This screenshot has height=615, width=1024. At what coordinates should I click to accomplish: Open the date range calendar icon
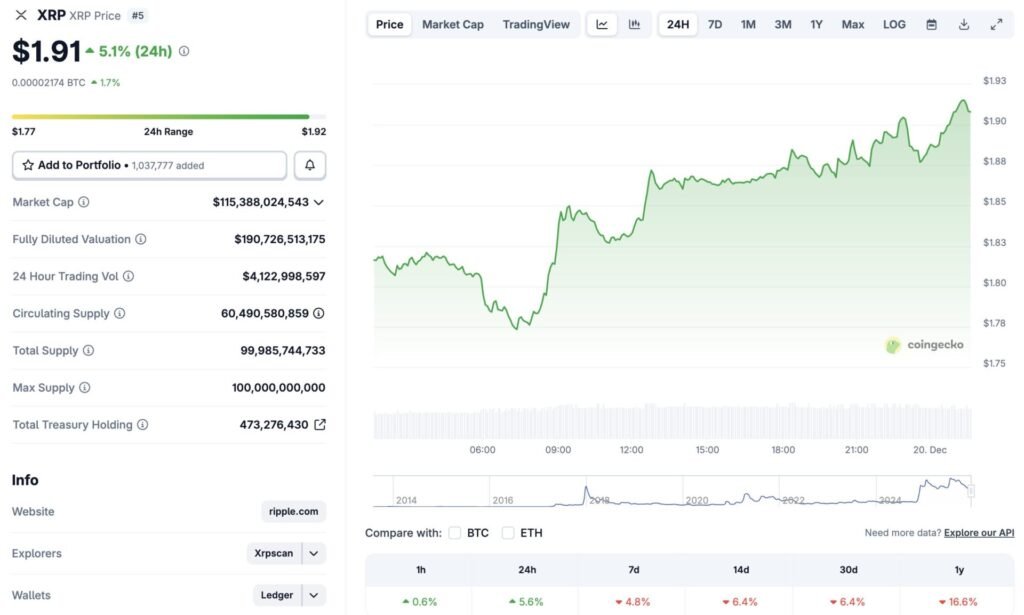tap(931, 23)
